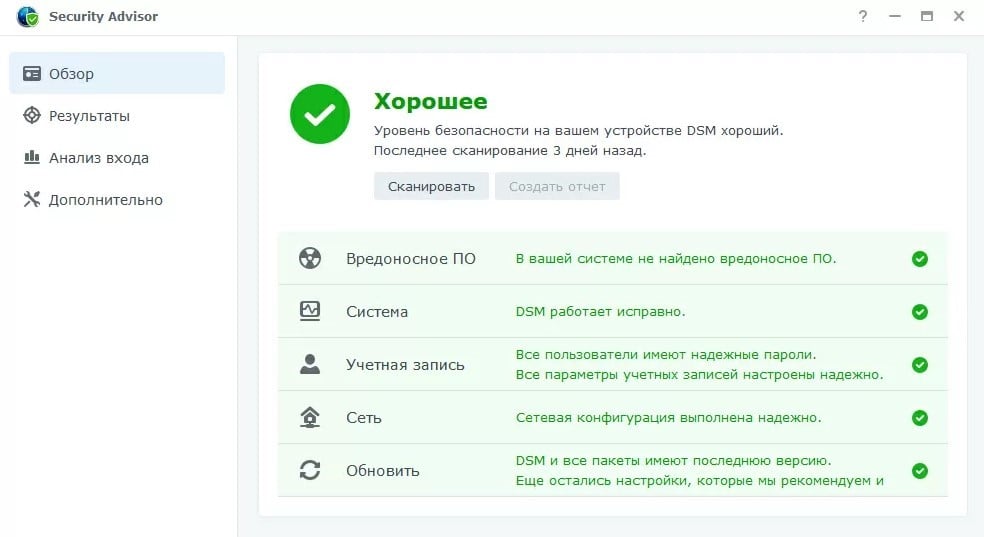Open the Учетная запись result row

point(405,365)
